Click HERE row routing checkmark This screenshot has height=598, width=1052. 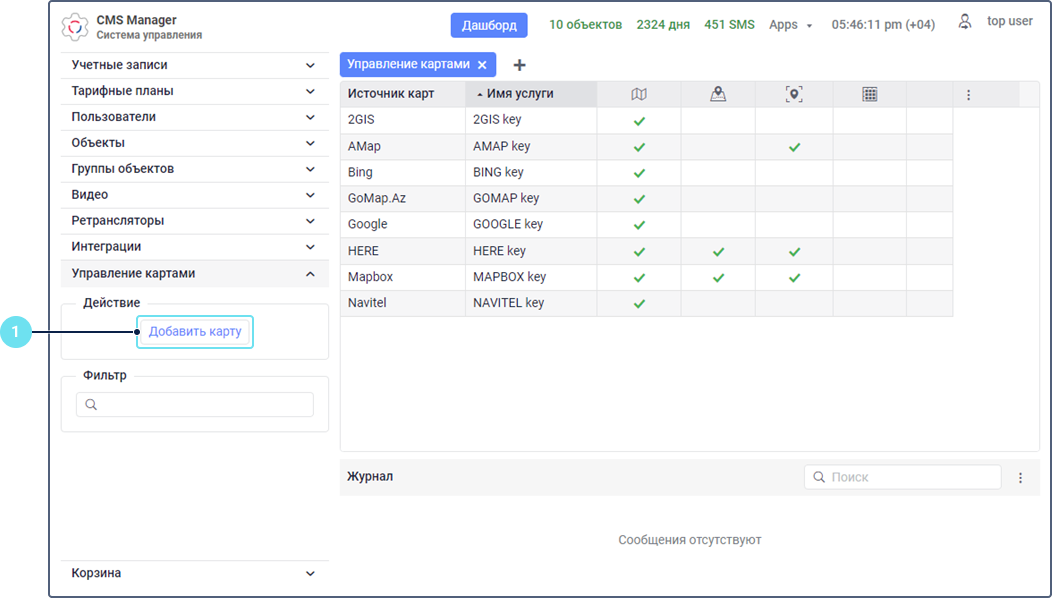(717, 251)
